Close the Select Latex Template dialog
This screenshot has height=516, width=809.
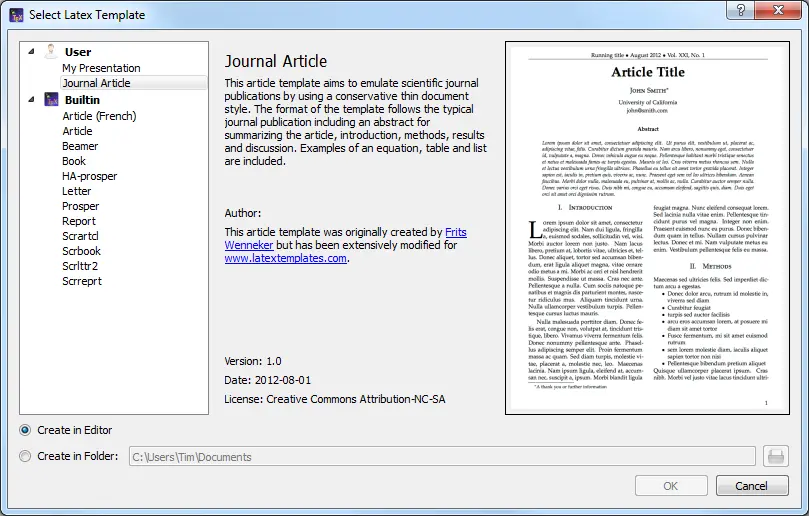pyautogui.click(x=779, y=11)
